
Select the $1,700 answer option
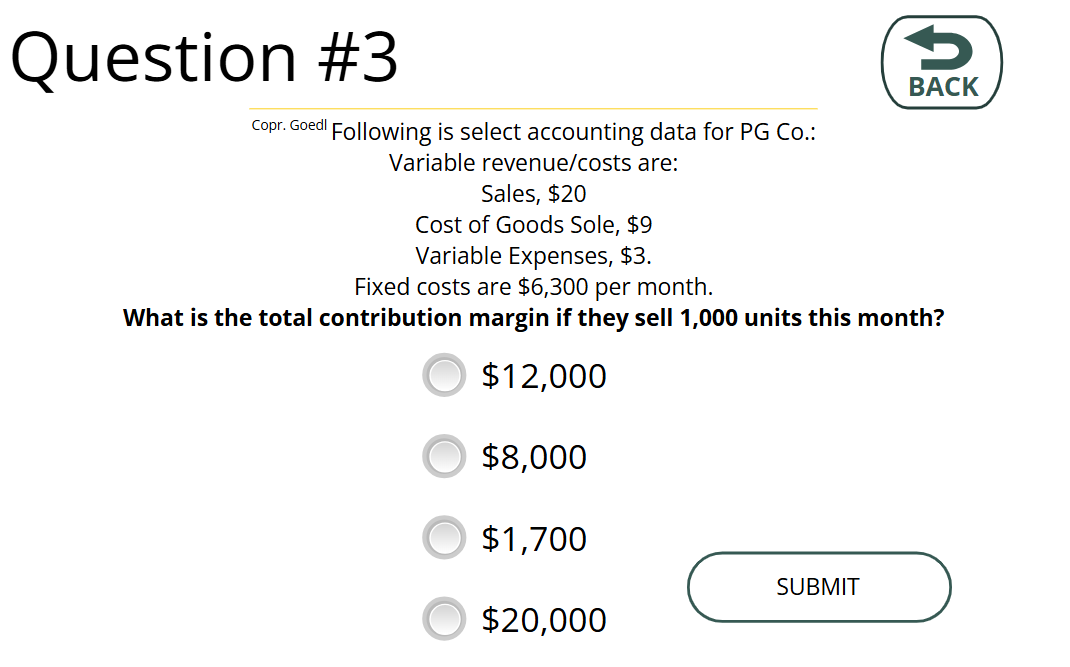pos(444,538)
